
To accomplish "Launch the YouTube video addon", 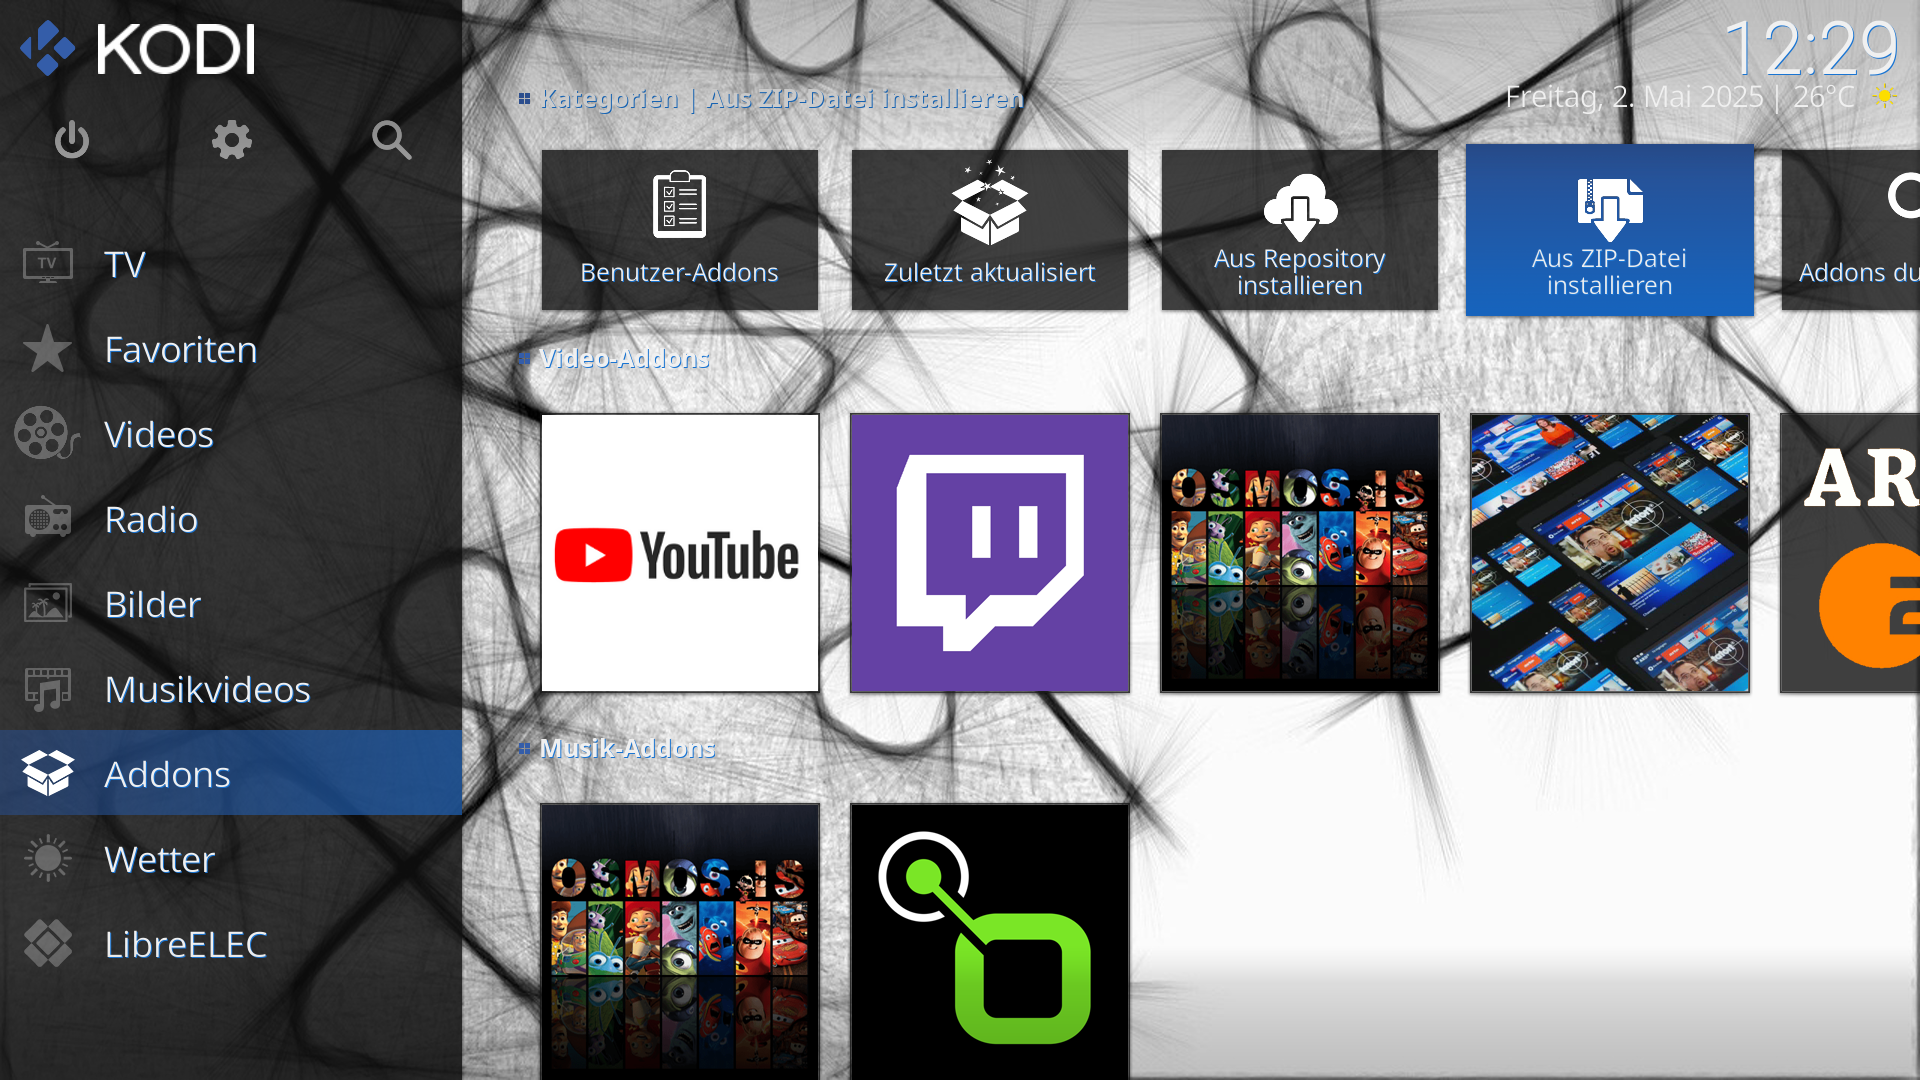I will click(x=680, y=553).
